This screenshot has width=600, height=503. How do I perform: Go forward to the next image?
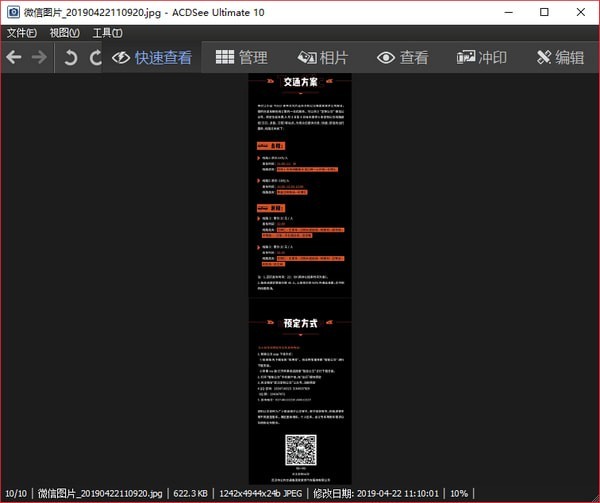pos(39,57)
